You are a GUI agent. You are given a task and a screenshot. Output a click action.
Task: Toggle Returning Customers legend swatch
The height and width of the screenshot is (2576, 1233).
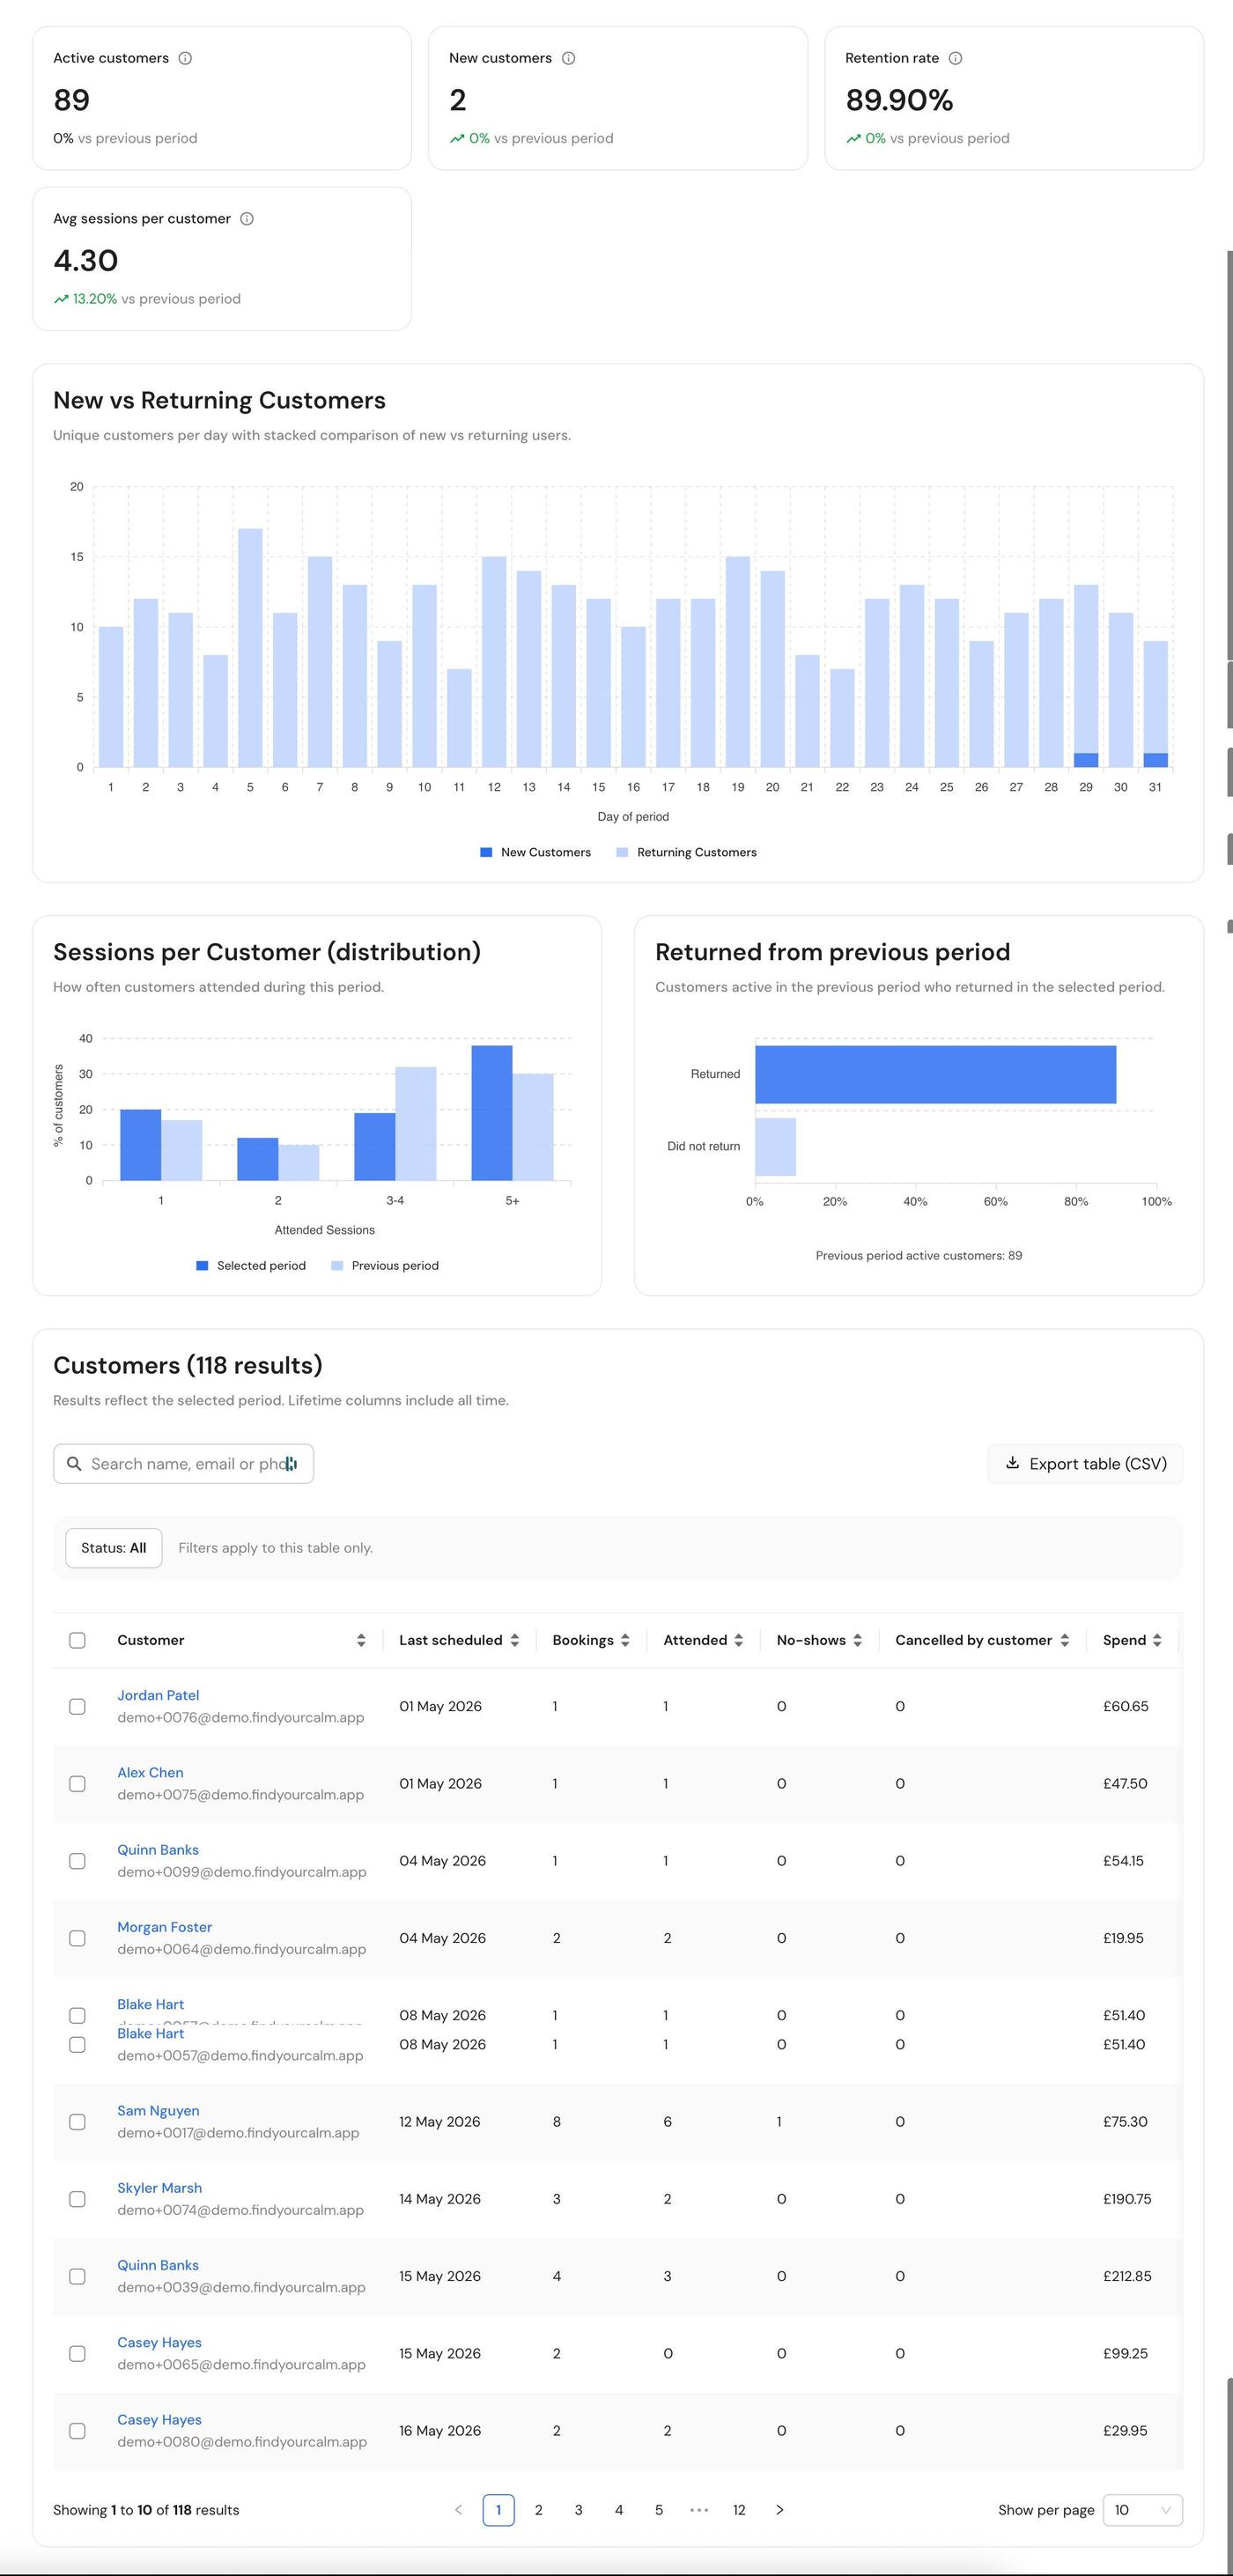(622, 853)
